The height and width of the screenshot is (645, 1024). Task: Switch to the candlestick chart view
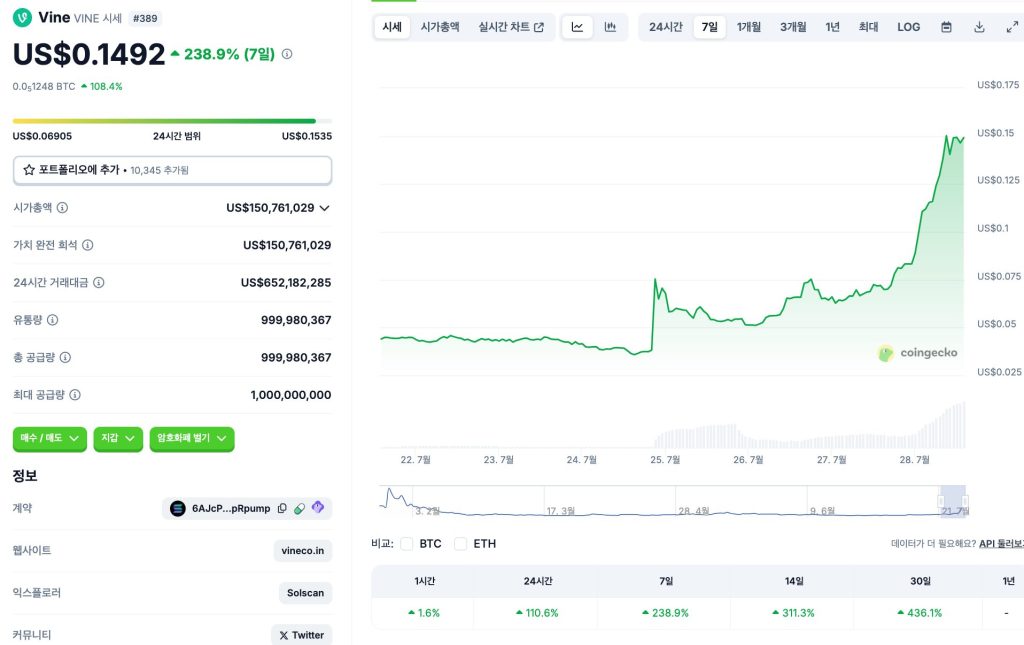pos(611,27)
